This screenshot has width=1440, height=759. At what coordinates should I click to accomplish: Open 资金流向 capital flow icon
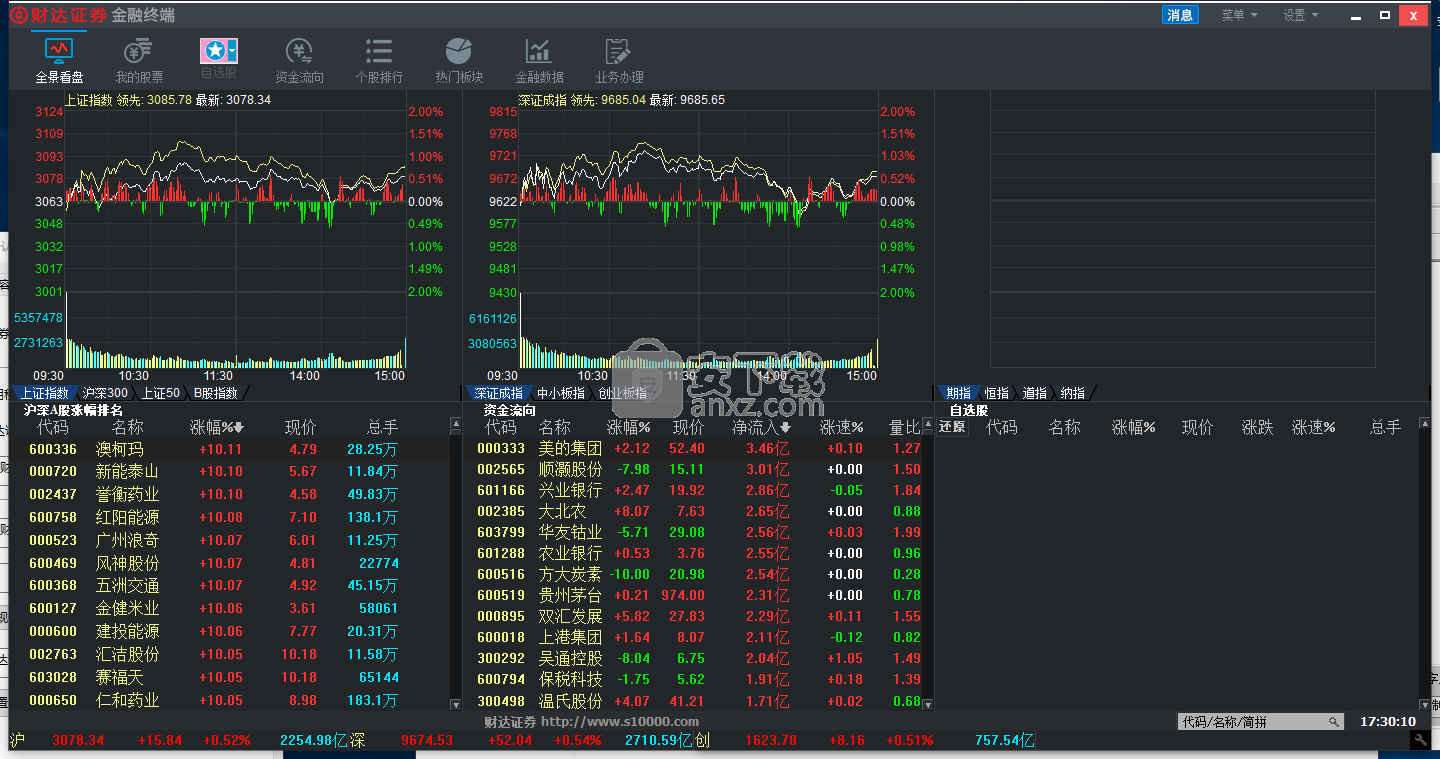(299, 50)
